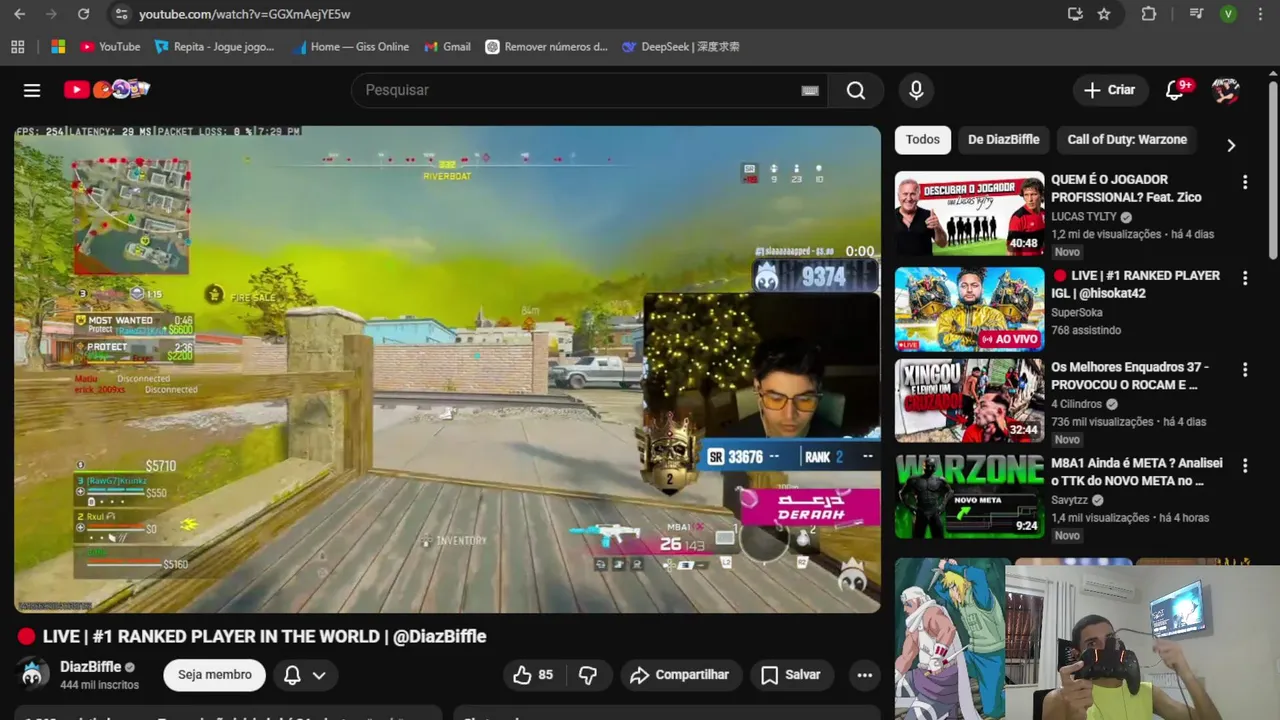The width and height of the screenshot is (1280, 720).
Task: Click the Os Melhores Enquadros 37 title
Action: [x=1130, y=376]
